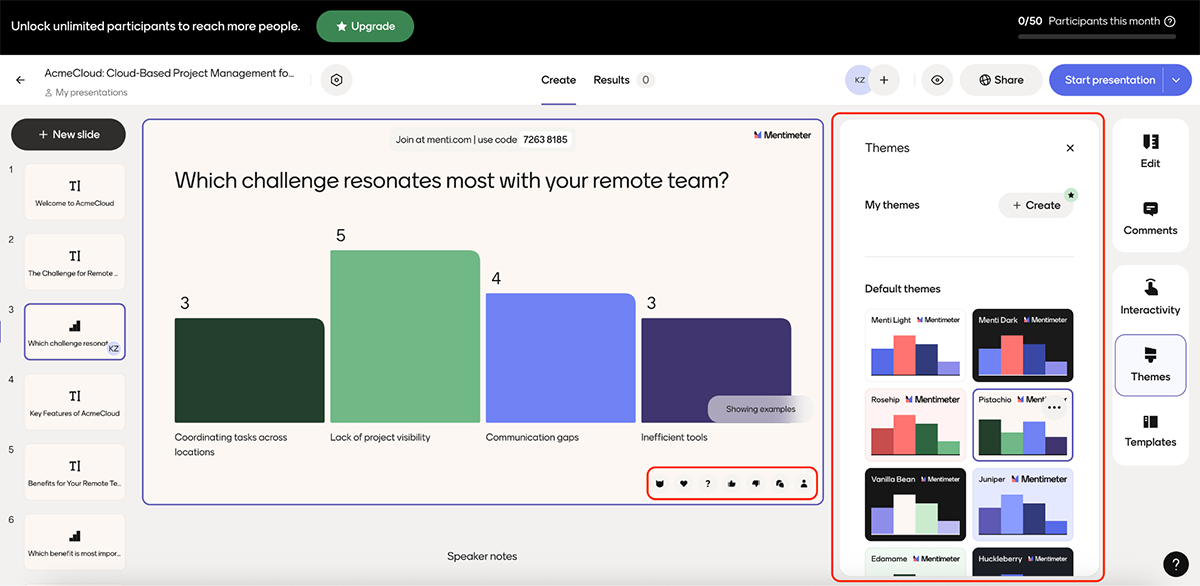Screen dimensions: 1200x586
Task: Click the question mark reaction icon
Action: click(708, 484)
